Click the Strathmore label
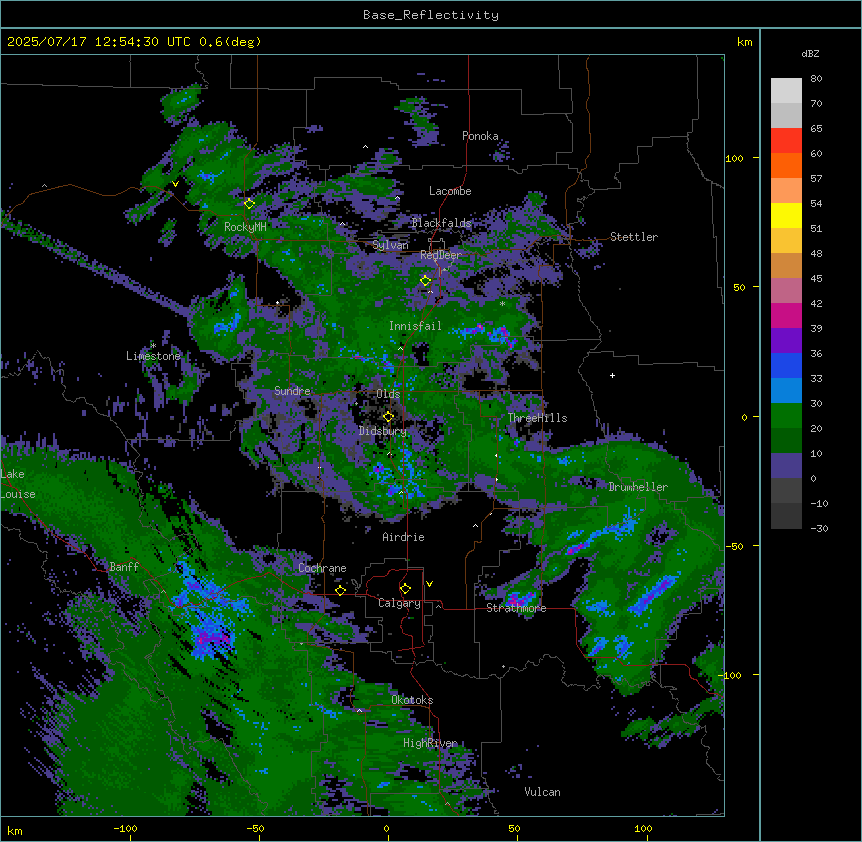The image size is (862, 842). point(516,608)
